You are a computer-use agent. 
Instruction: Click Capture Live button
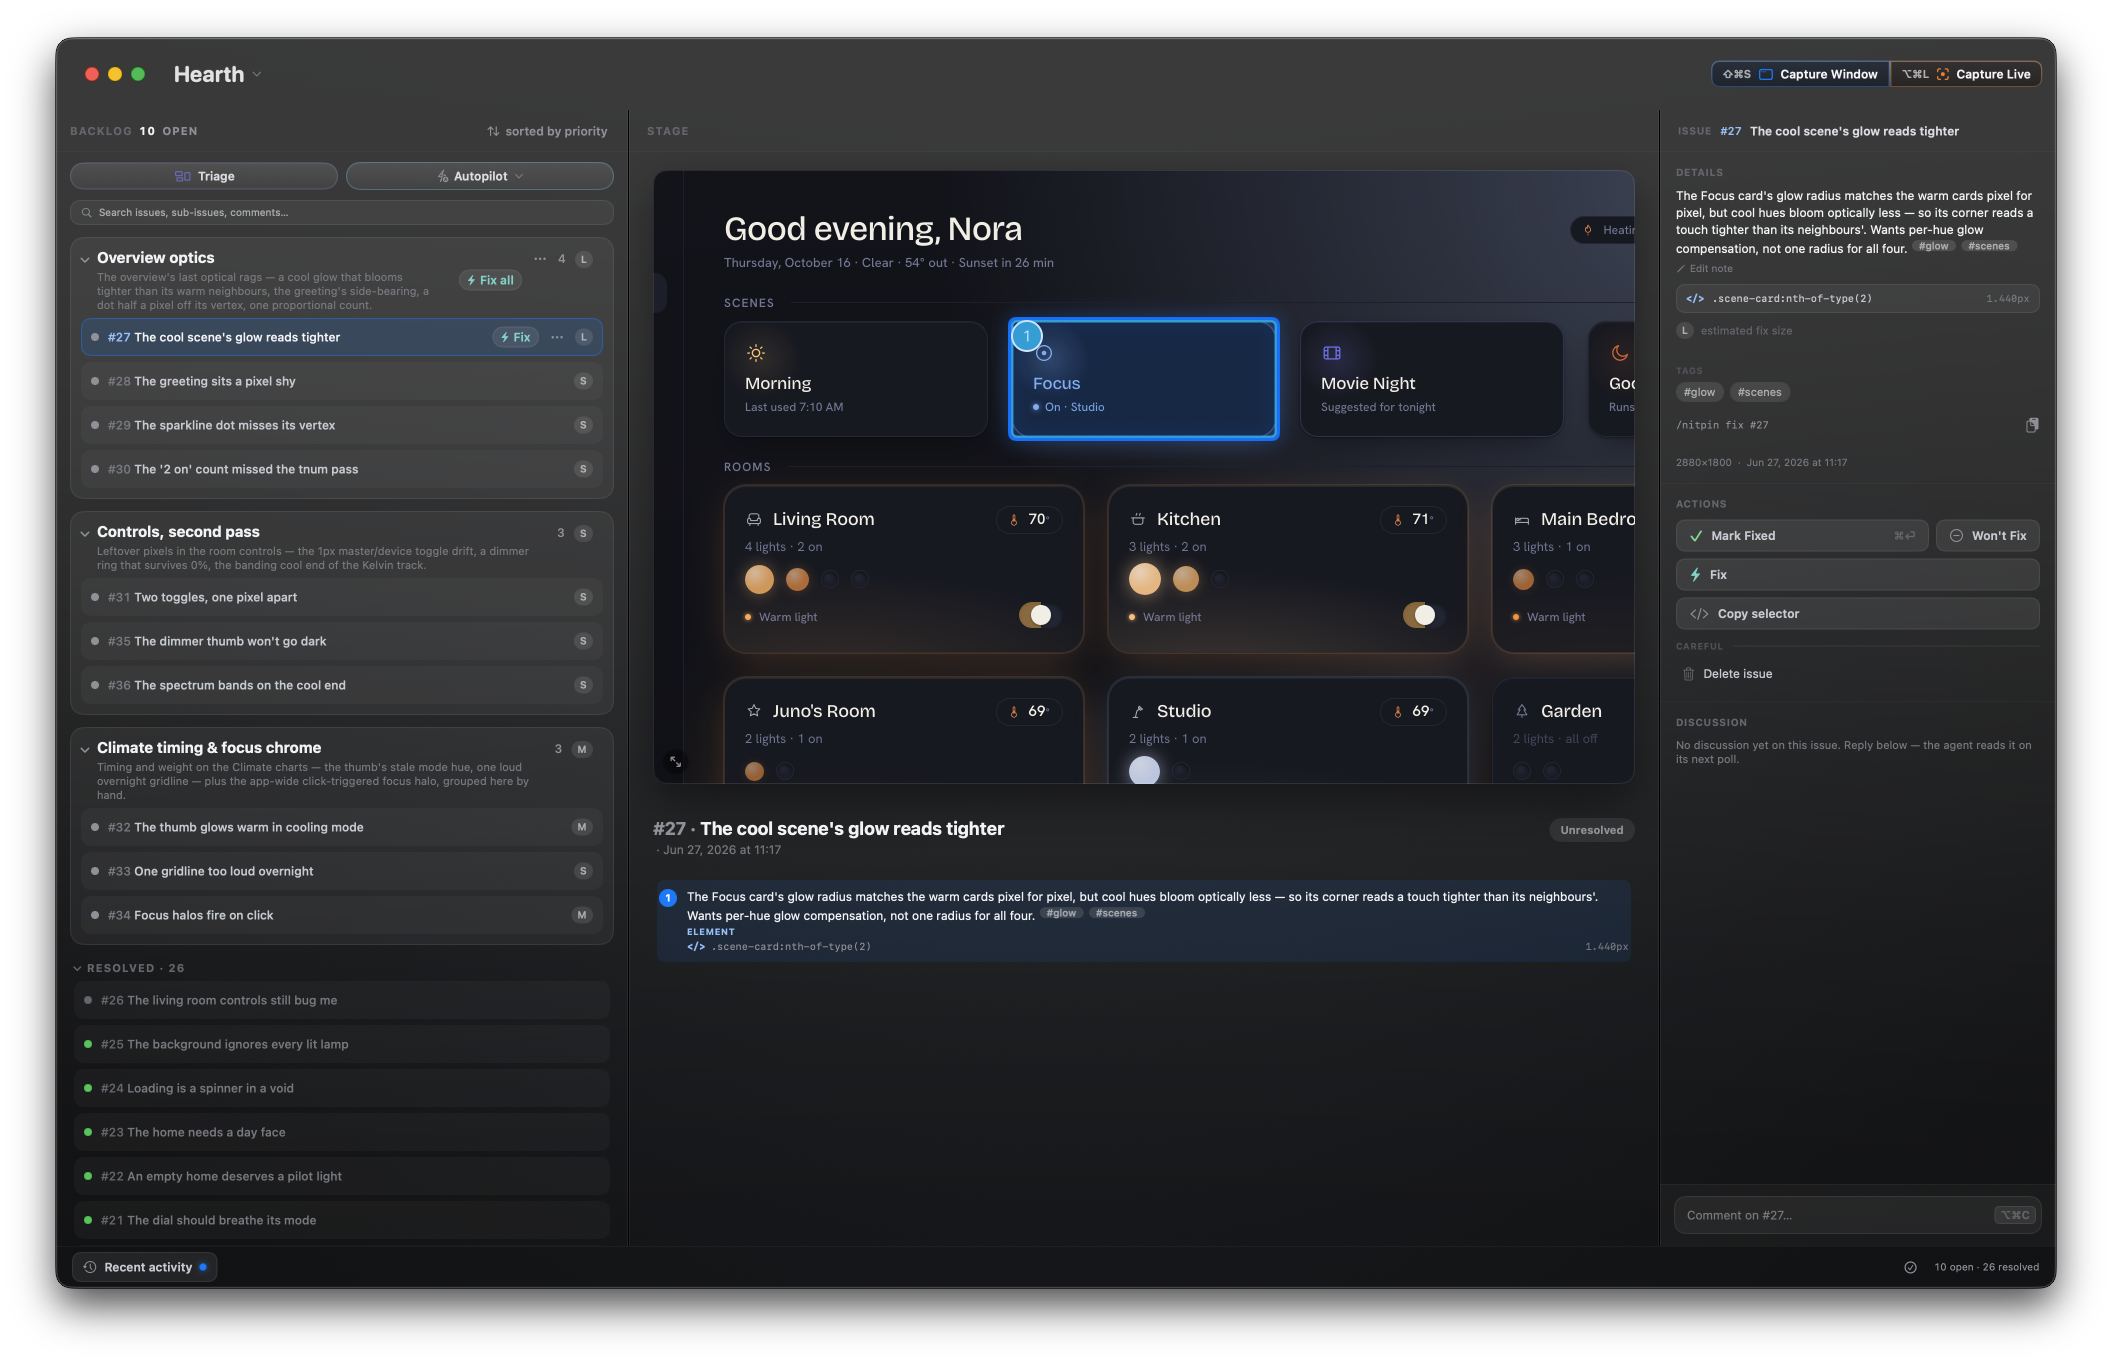coord(1966,74)
